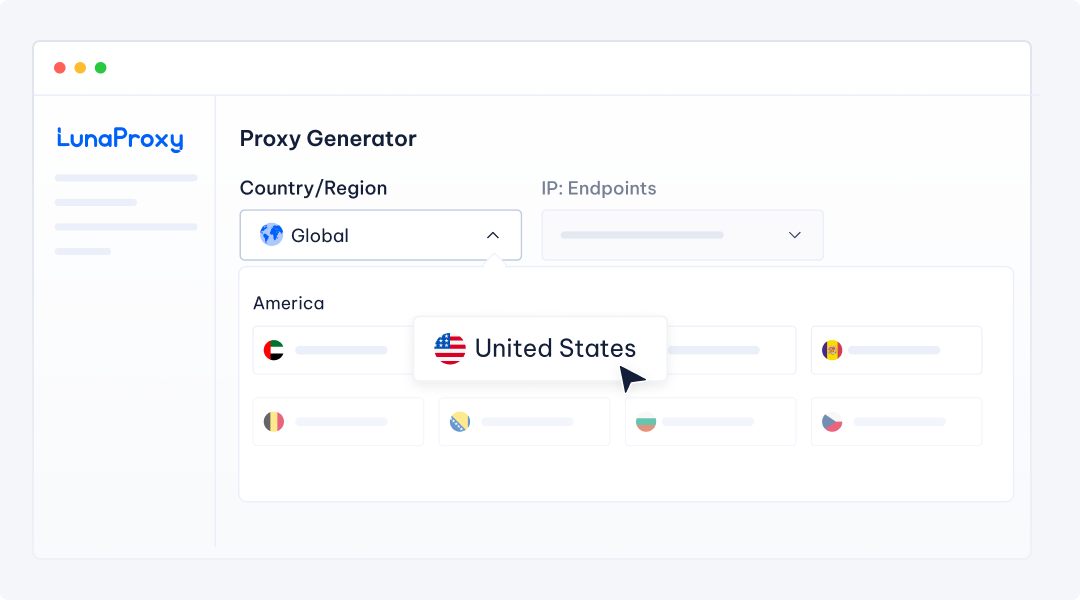Viewport: 1080px width, 600px height.
Task: Click the red close window button
Action: click(60, 68)
